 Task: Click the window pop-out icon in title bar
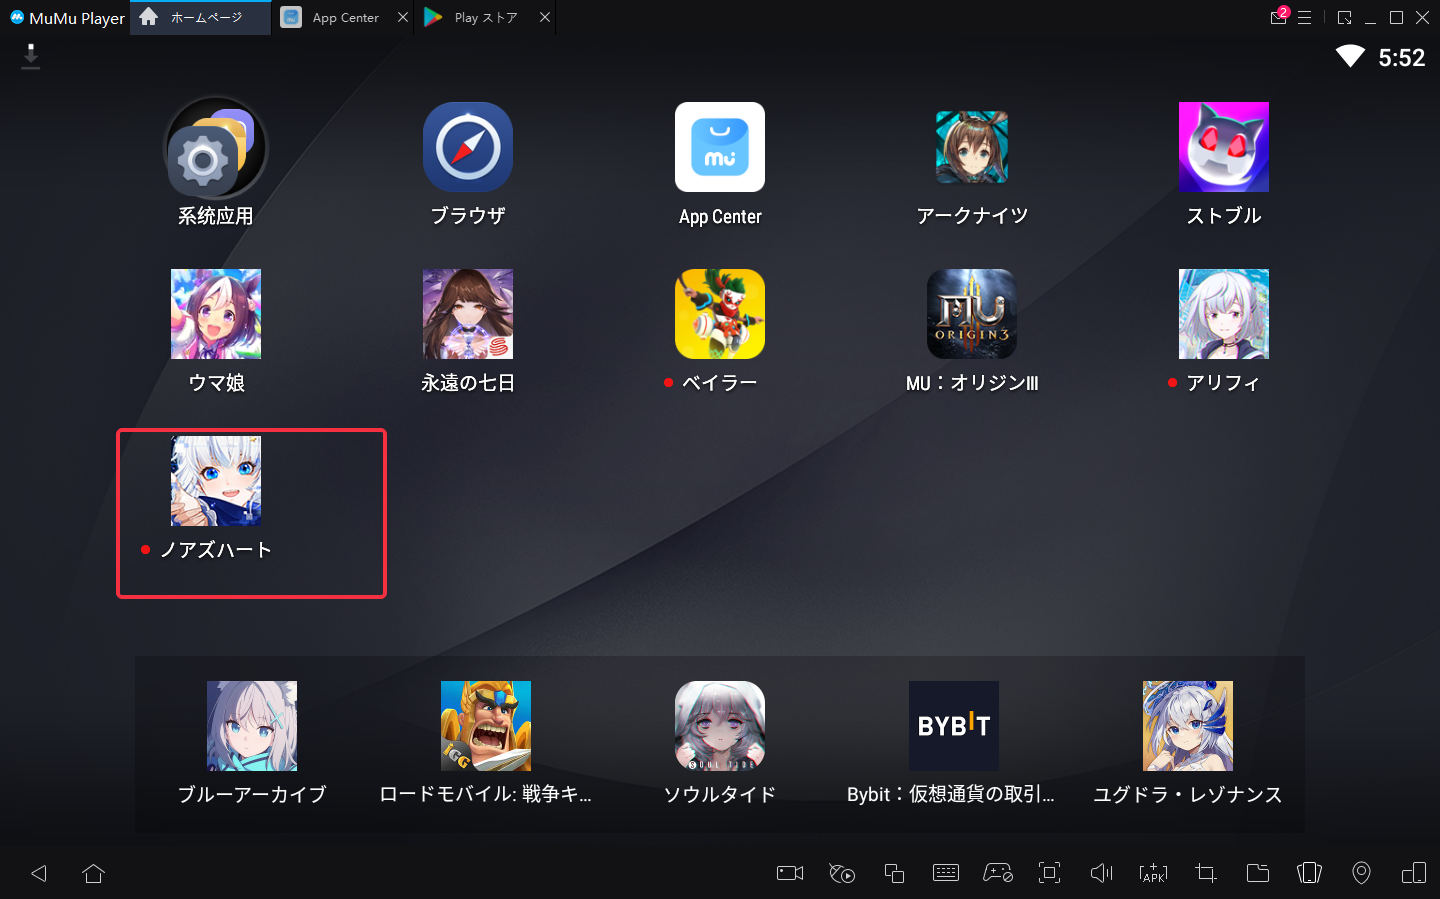coord(1345,18)
